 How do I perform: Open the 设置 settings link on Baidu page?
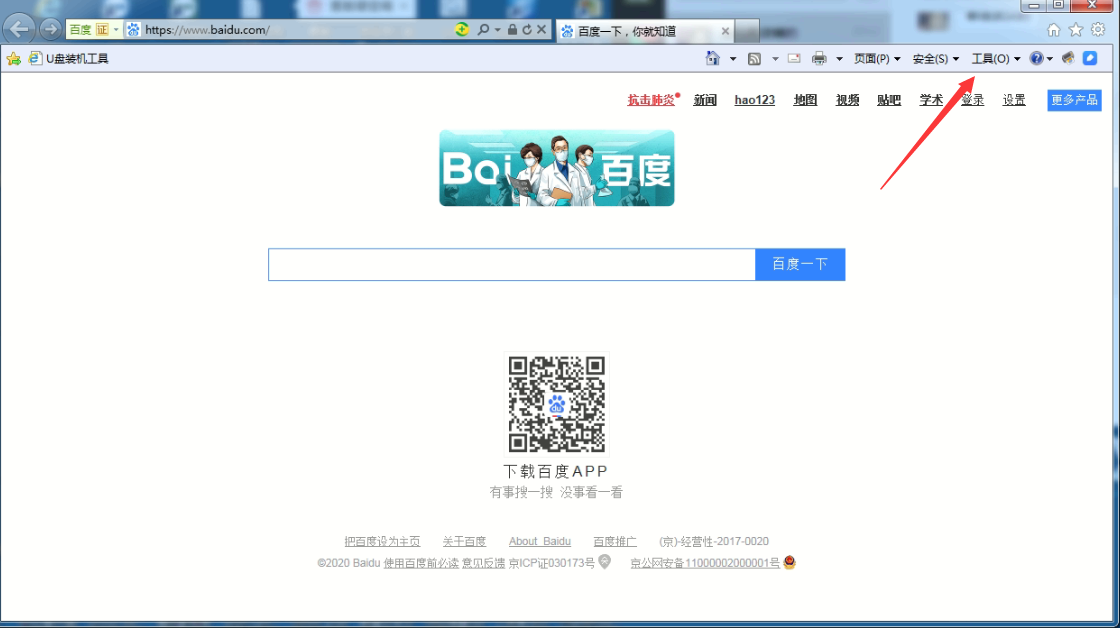click(x=1014, y=100)
